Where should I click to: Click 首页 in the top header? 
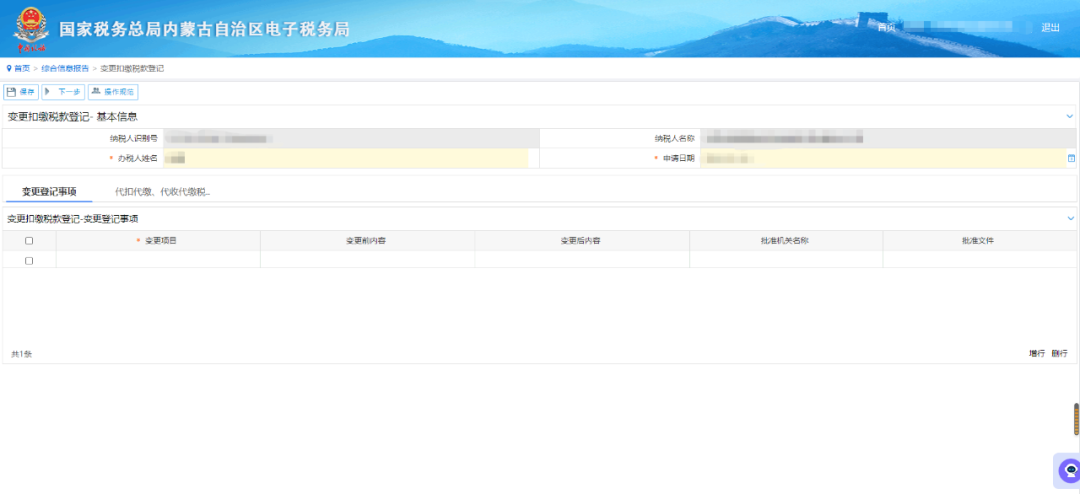pyautogui.click(x=886, y=28)
